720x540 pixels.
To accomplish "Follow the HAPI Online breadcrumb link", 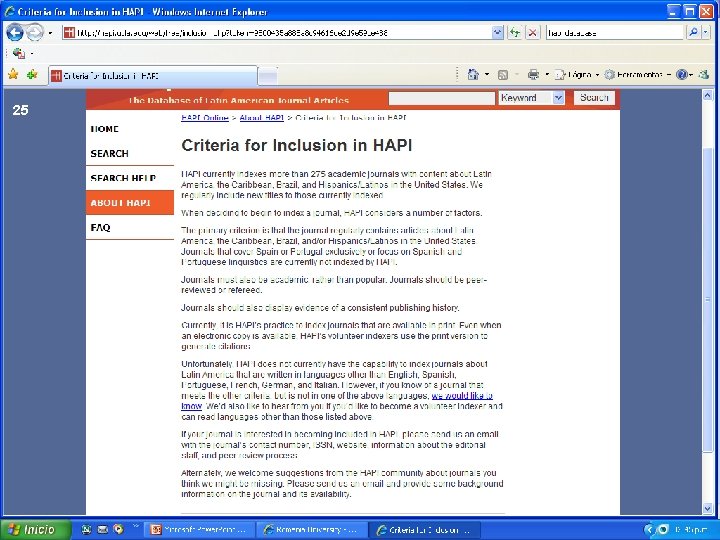I will tap(205, 118).
